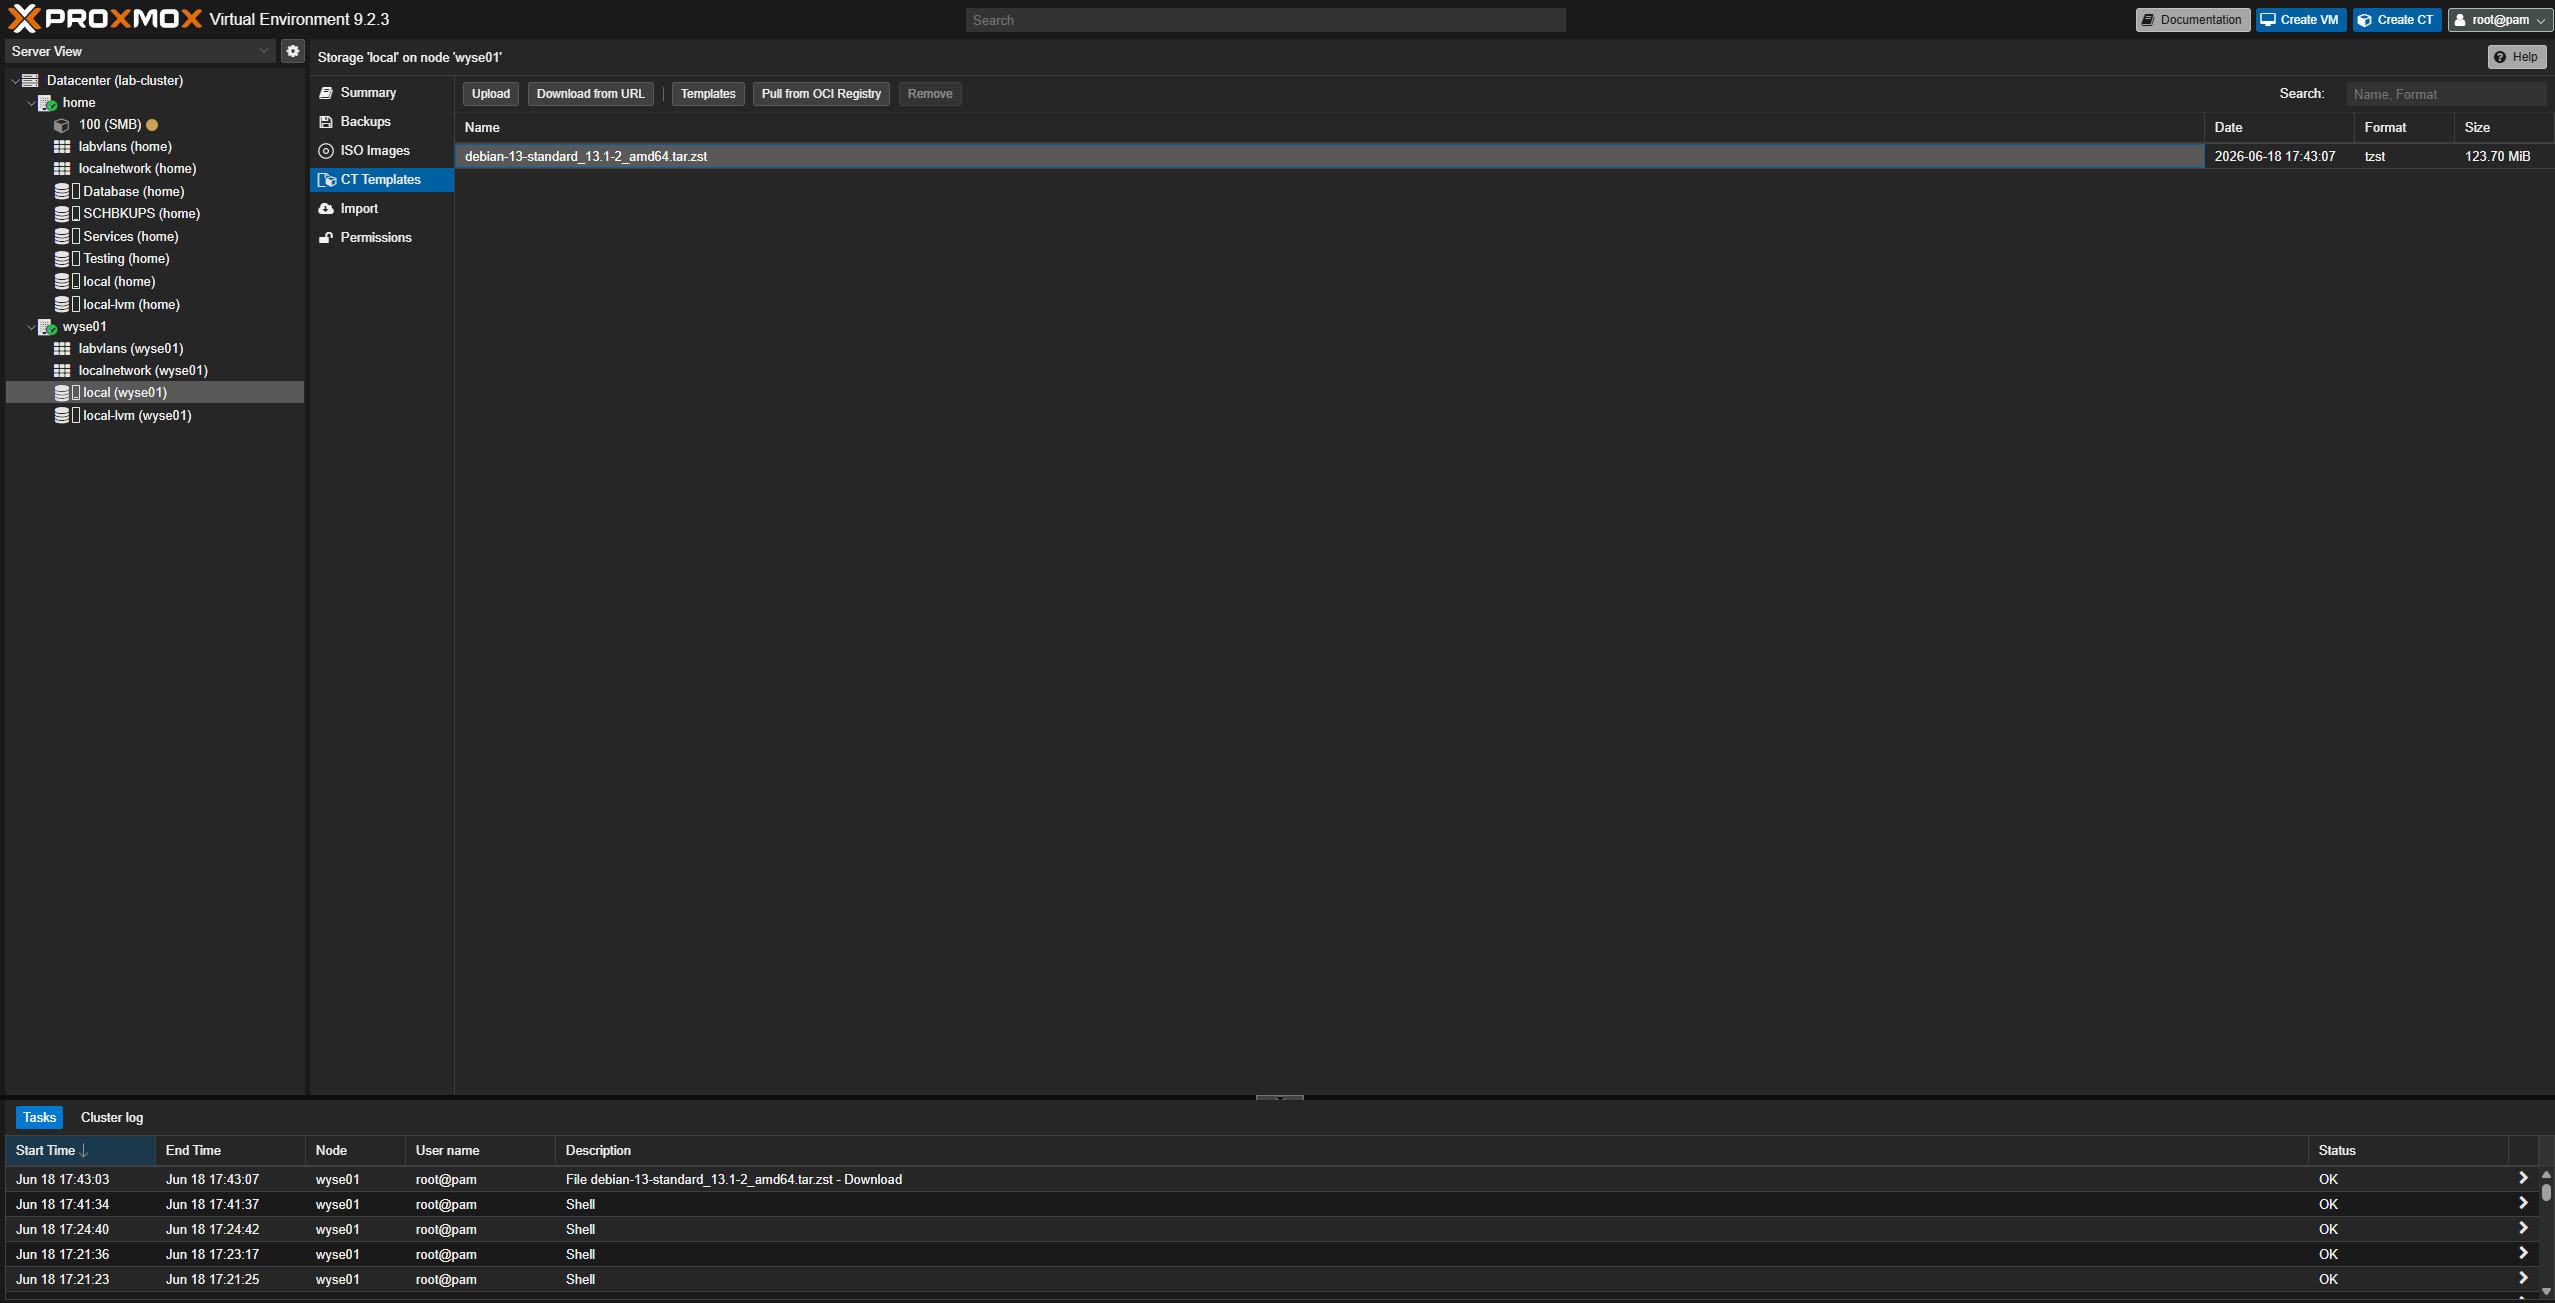Open the CT Templates section
Screen dimensions: 2555x1303
(380, 180)
